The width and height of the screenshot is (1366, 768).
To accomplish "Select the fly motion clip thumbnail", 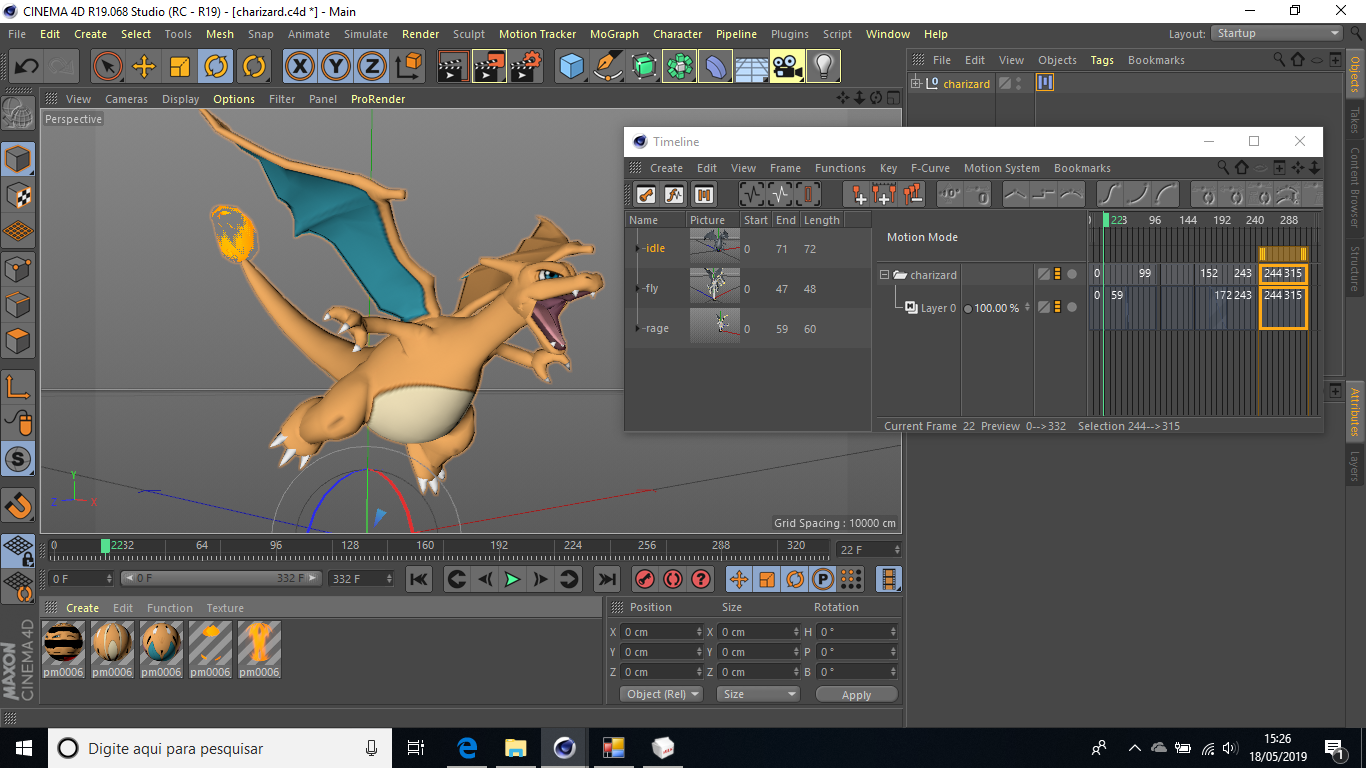I will pos(715,288).
